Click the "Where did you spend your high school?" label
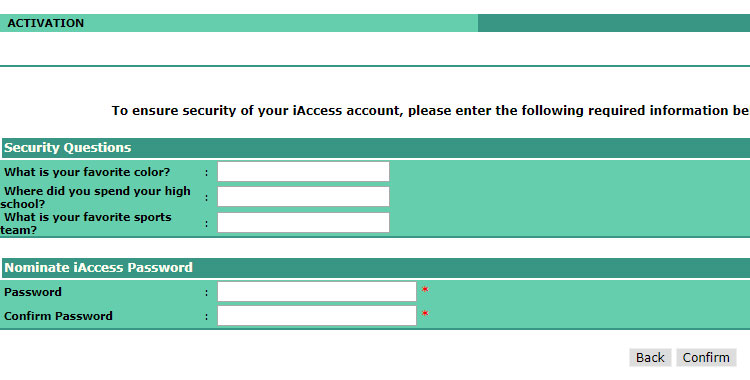Screen dimensions: 750x380 tap(96, 197)
